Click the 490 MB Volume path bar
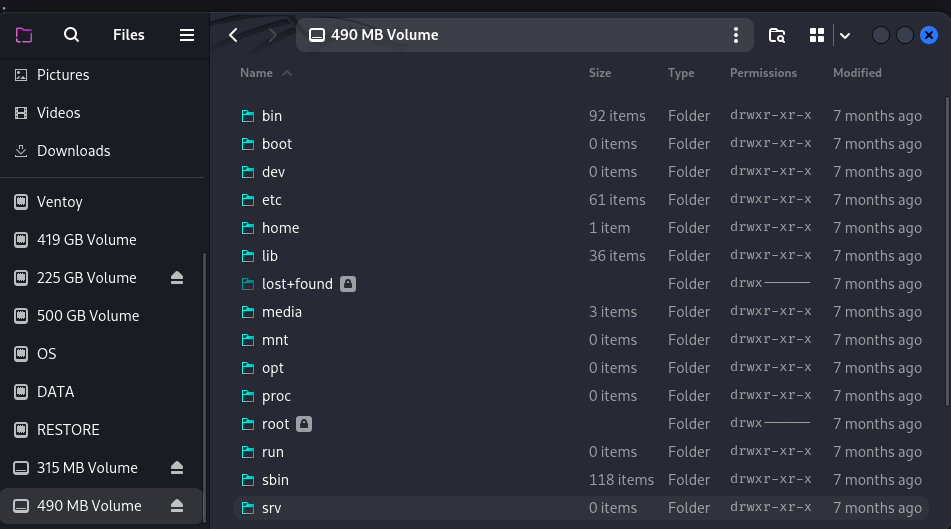This screenshot has width=951, height=529. point(525,35)
